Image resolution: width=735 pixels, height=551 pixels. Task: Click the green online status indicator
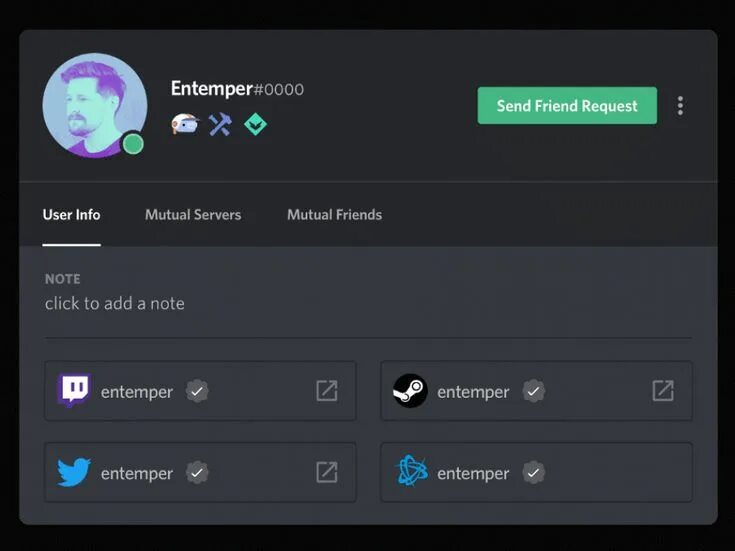[x=133, y=143]
